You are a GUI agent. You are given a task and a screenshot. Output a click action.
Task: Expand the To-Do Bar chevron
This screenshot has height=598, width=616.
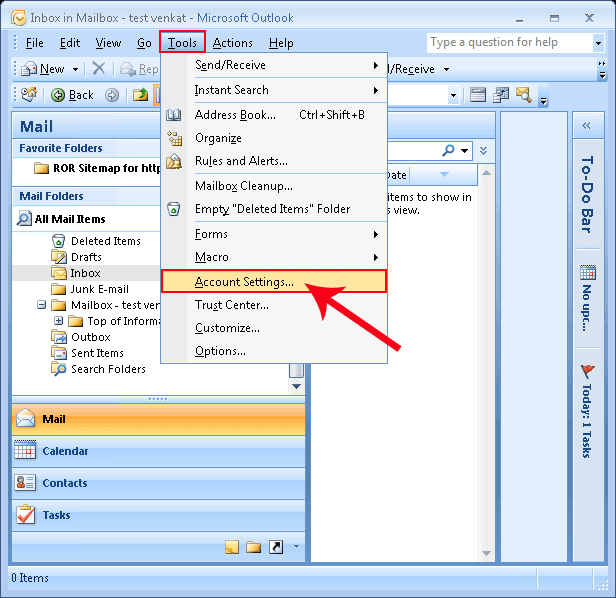pyautogui.click(x=586, y=125)
